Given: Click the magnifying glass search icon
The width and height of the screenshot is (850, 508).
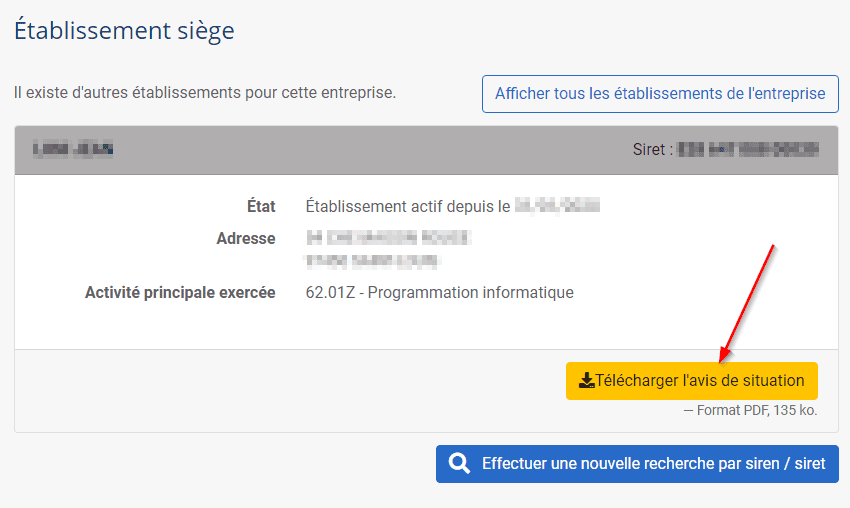Looking at the screenshot, I should [x=460, y=464].
